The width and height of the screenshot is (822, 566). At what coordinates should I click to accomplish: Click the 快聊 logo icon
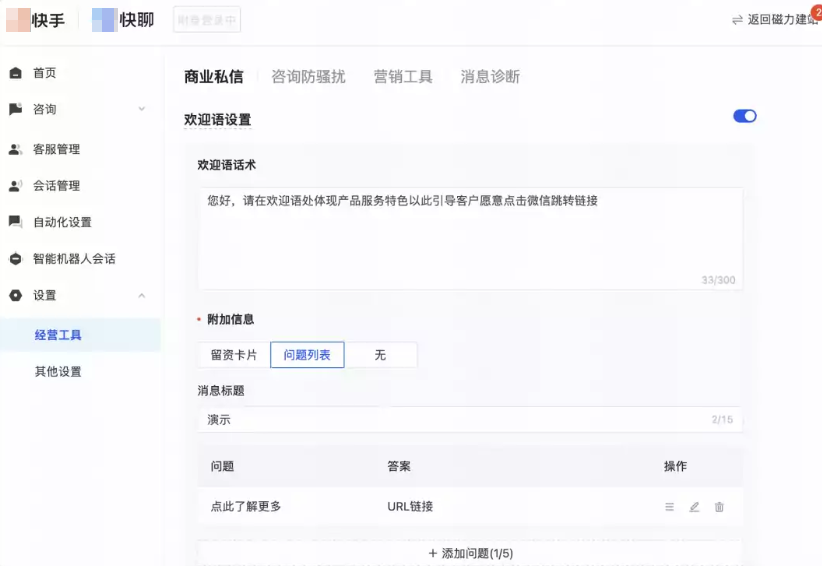[104, 20]
